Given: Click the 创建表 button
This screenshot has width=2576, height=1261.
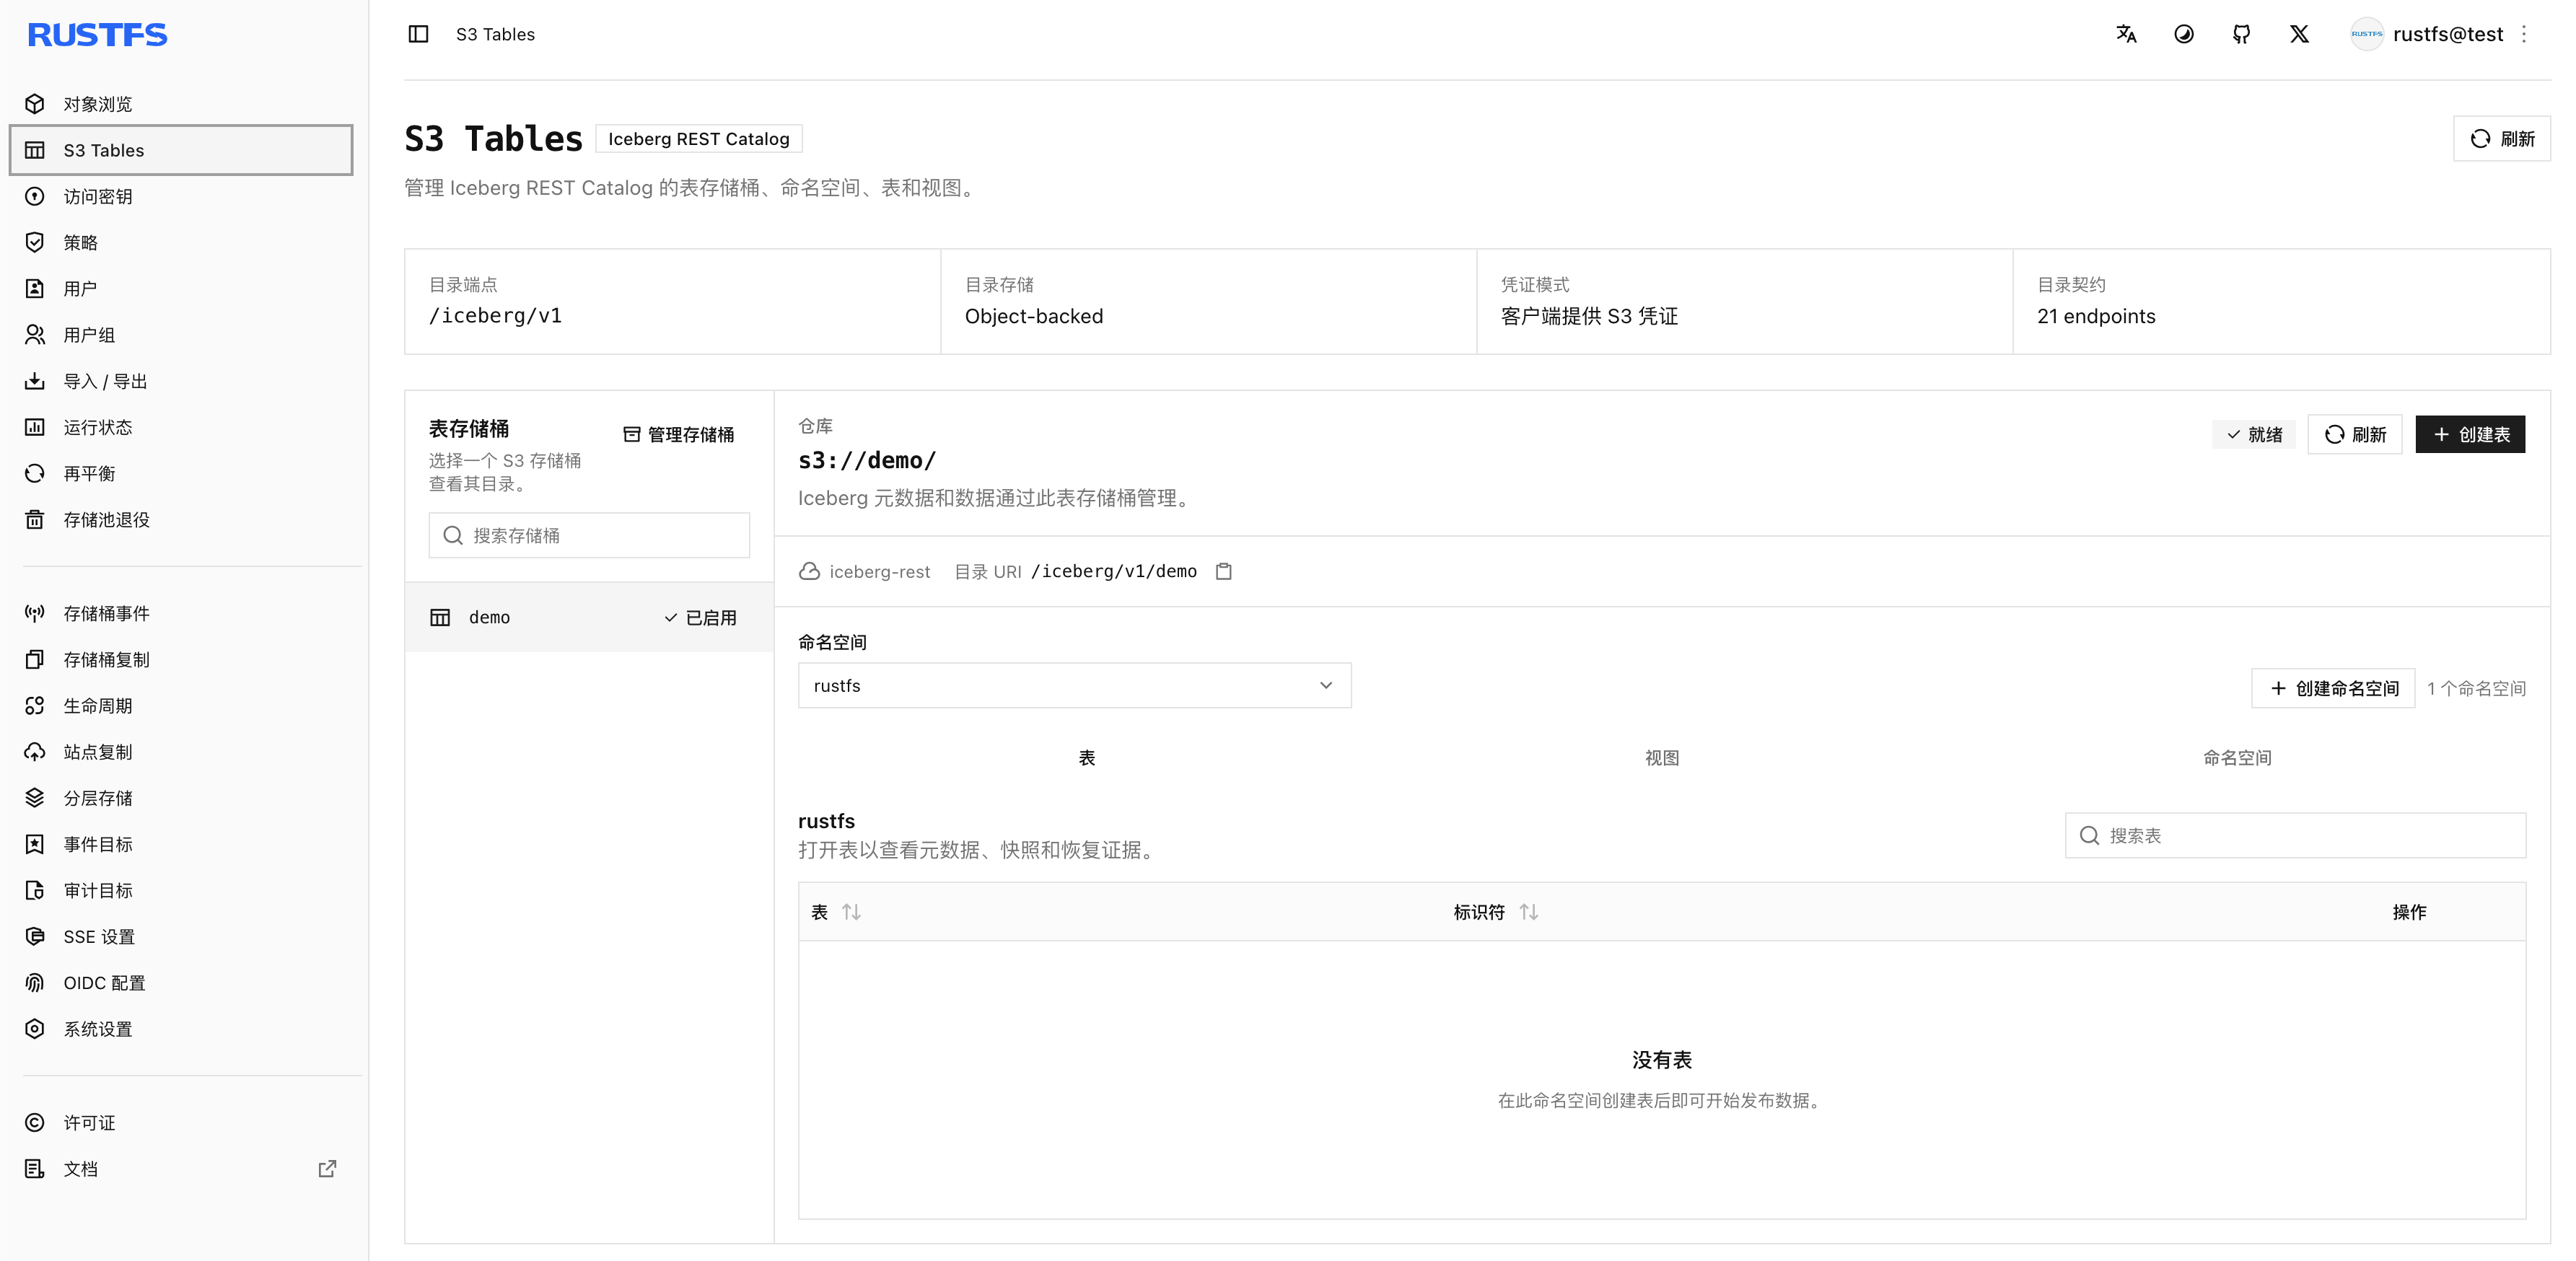Looking at the screenshot, I should pos(2470,435).
